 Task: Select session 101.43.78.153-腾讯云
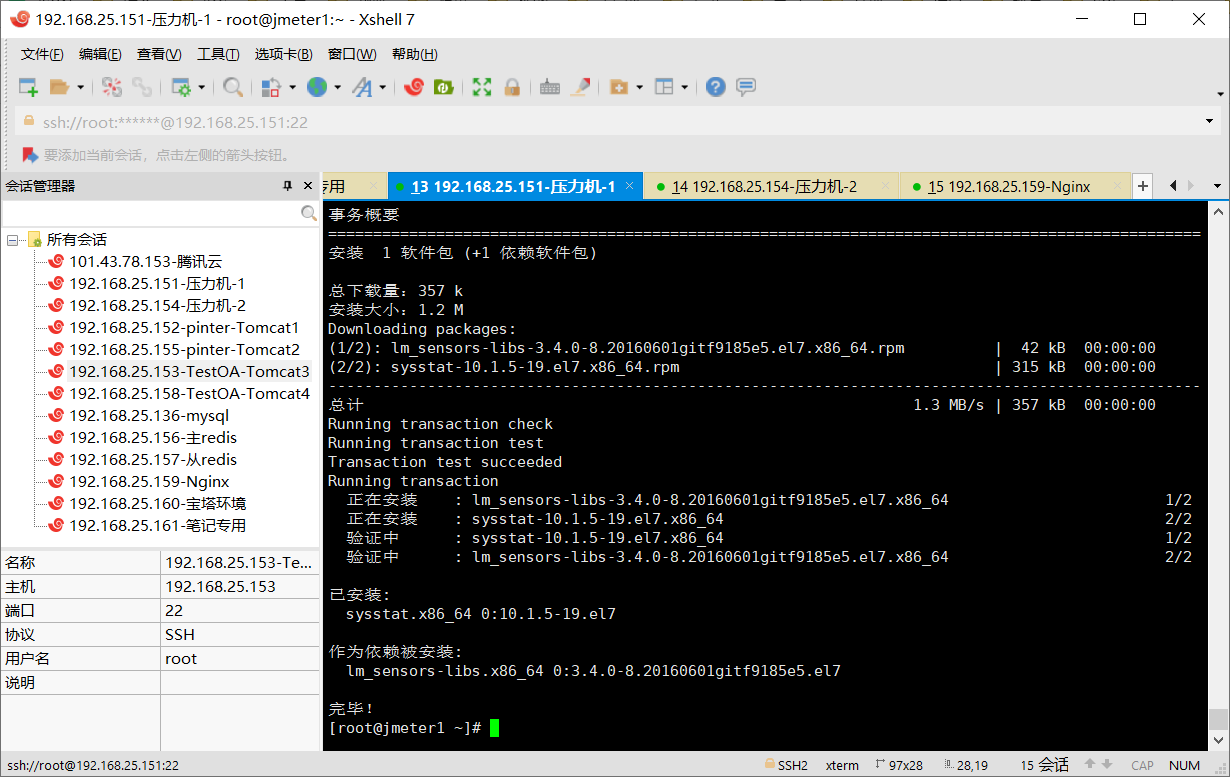tap(145, 262)
